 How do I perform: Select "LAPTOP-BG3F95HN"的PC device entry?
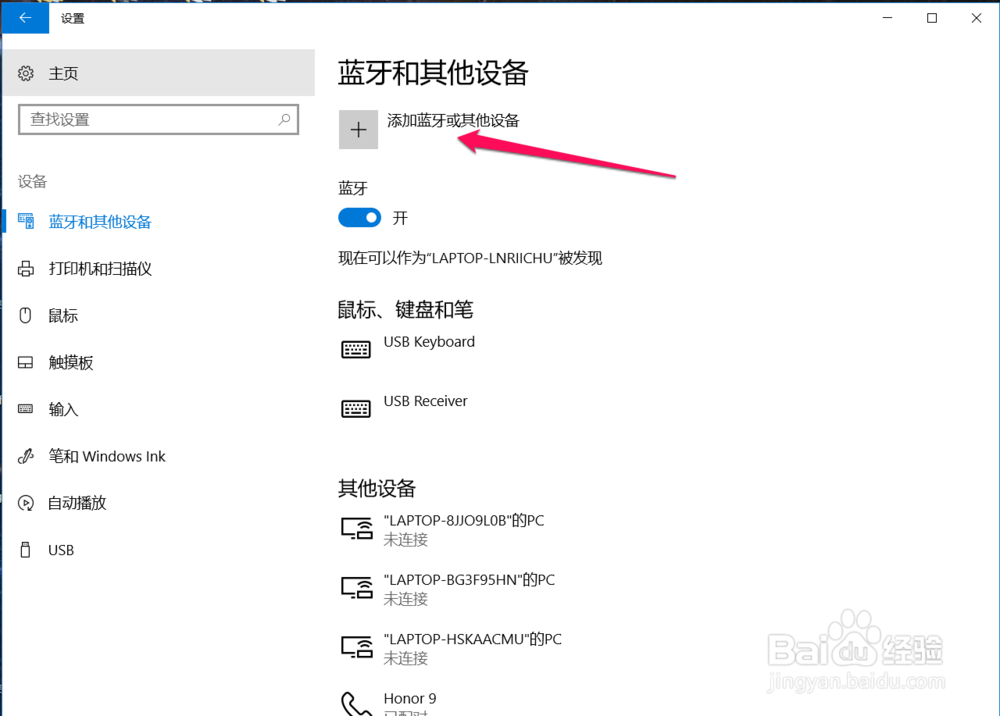(469, 580)
